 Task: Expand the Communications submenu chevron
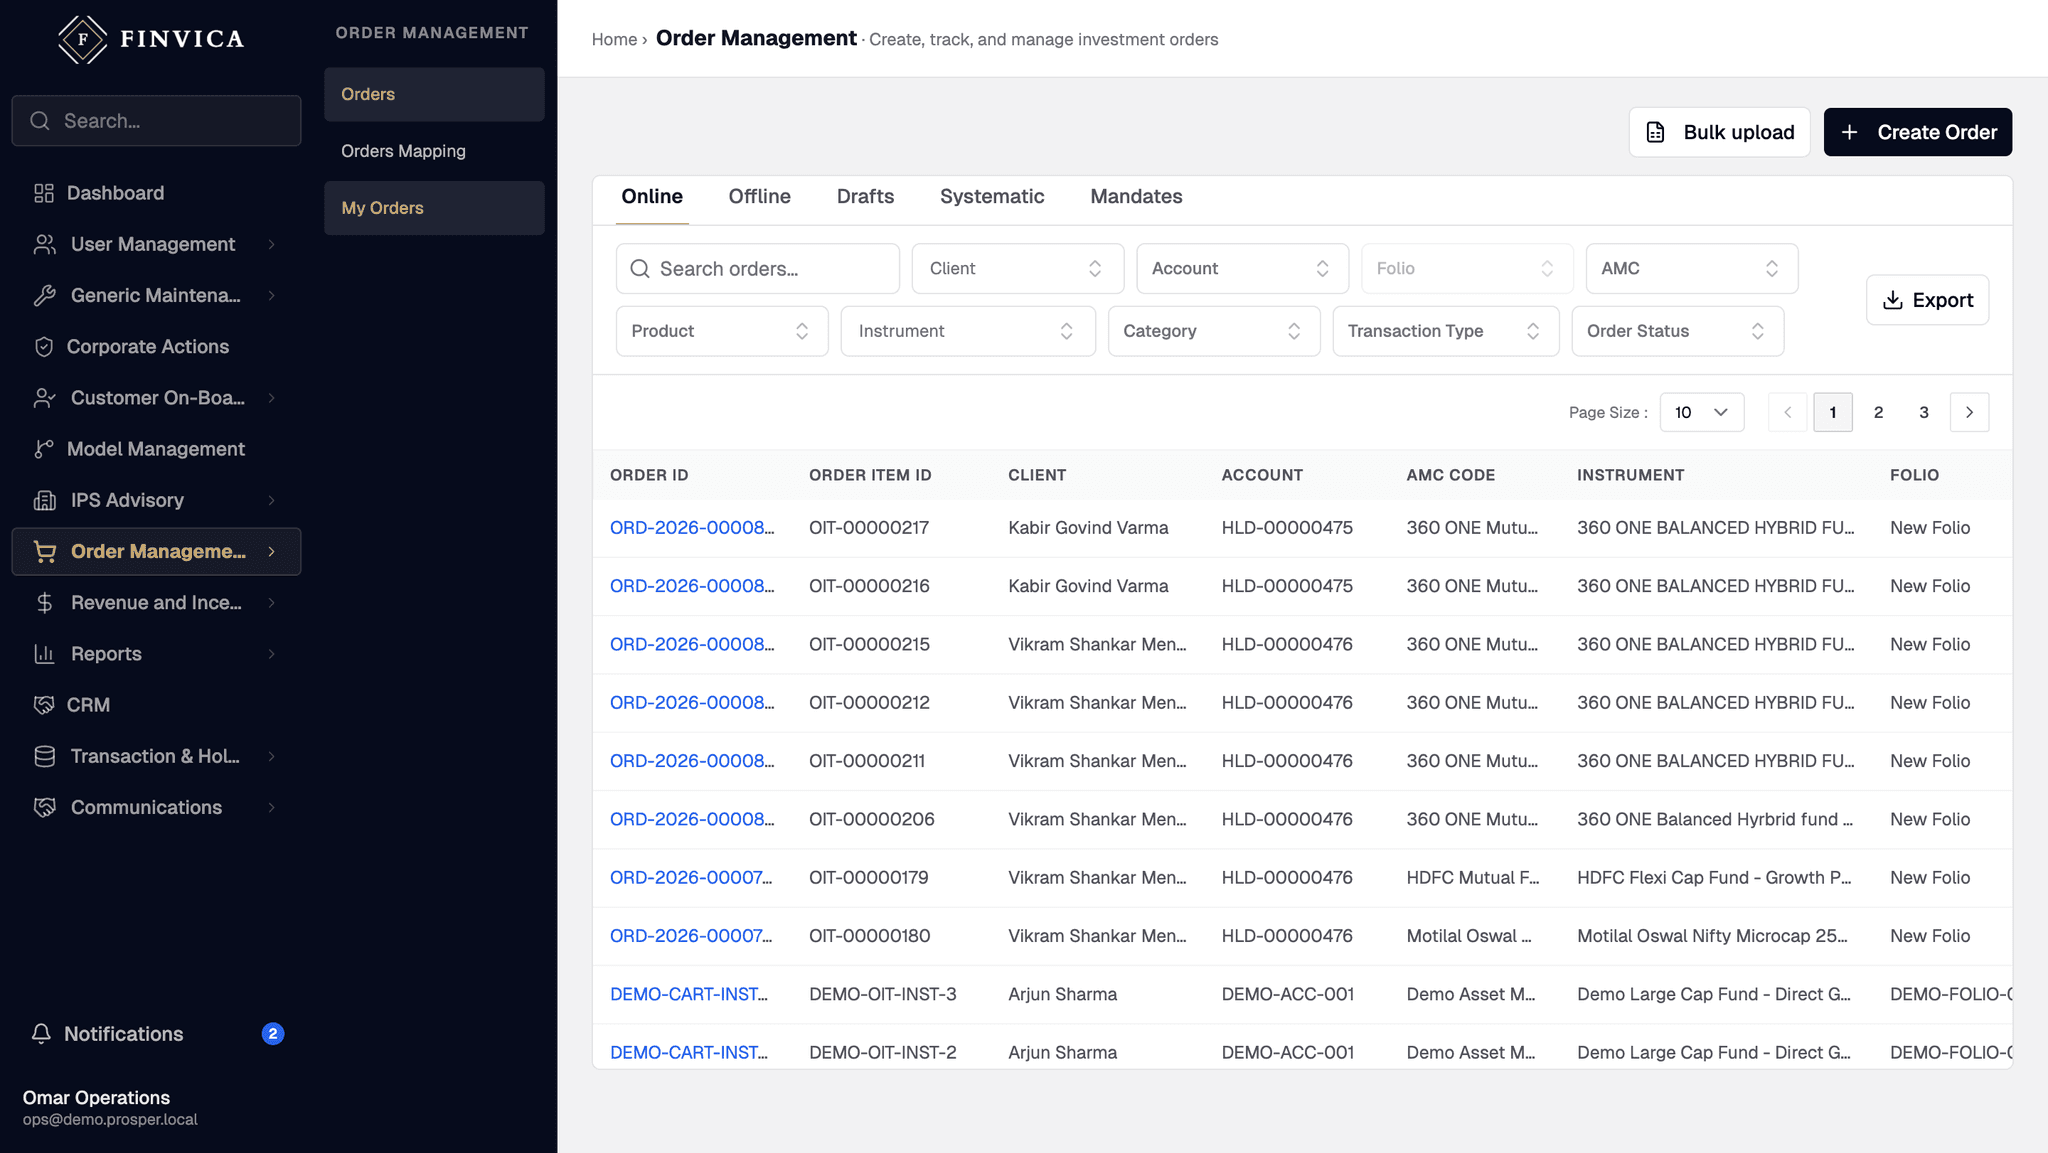point(271,807)
